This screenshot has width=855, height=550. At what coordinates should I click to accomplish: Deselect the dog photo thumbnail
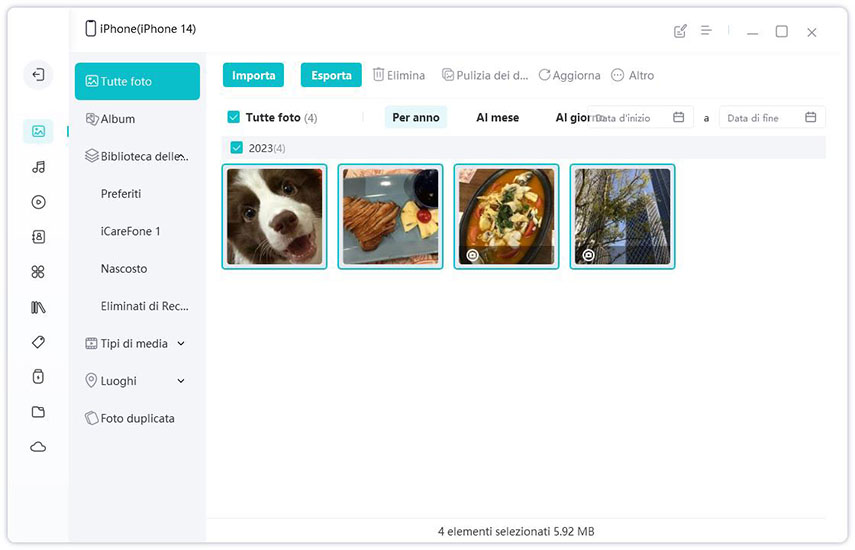[274, 216]
